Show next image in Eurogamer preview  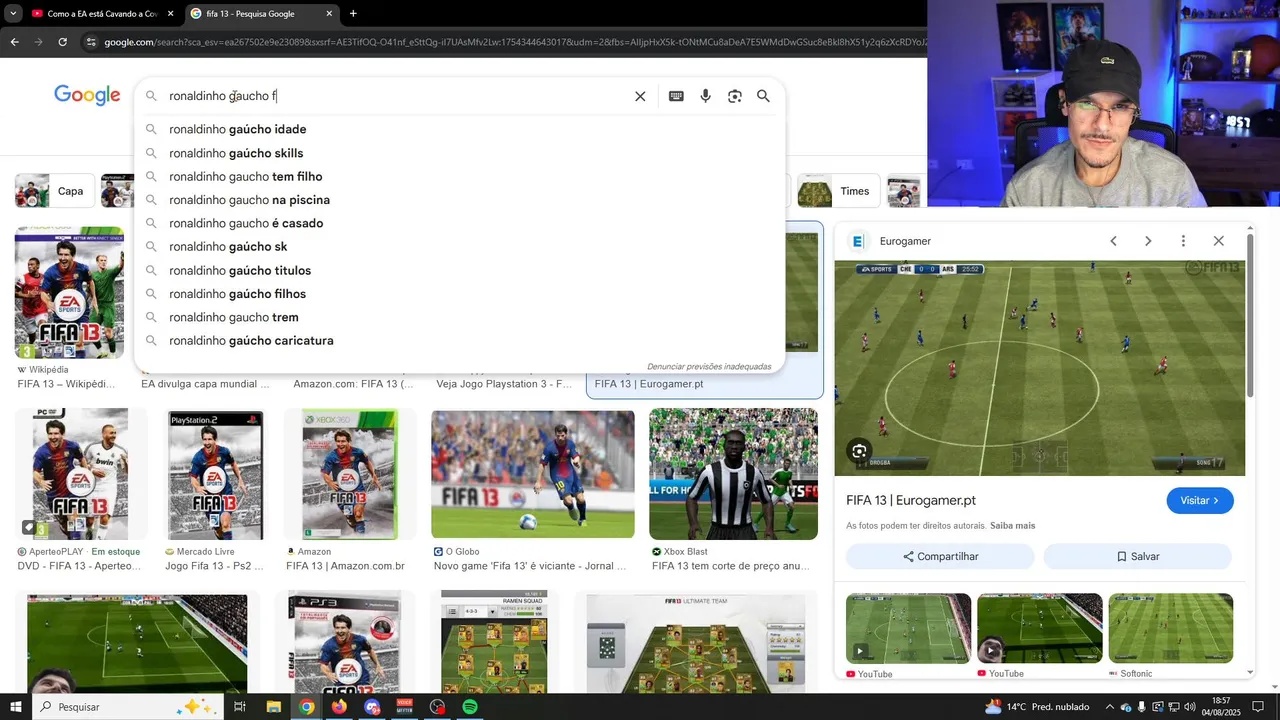tap(1148, 241)
